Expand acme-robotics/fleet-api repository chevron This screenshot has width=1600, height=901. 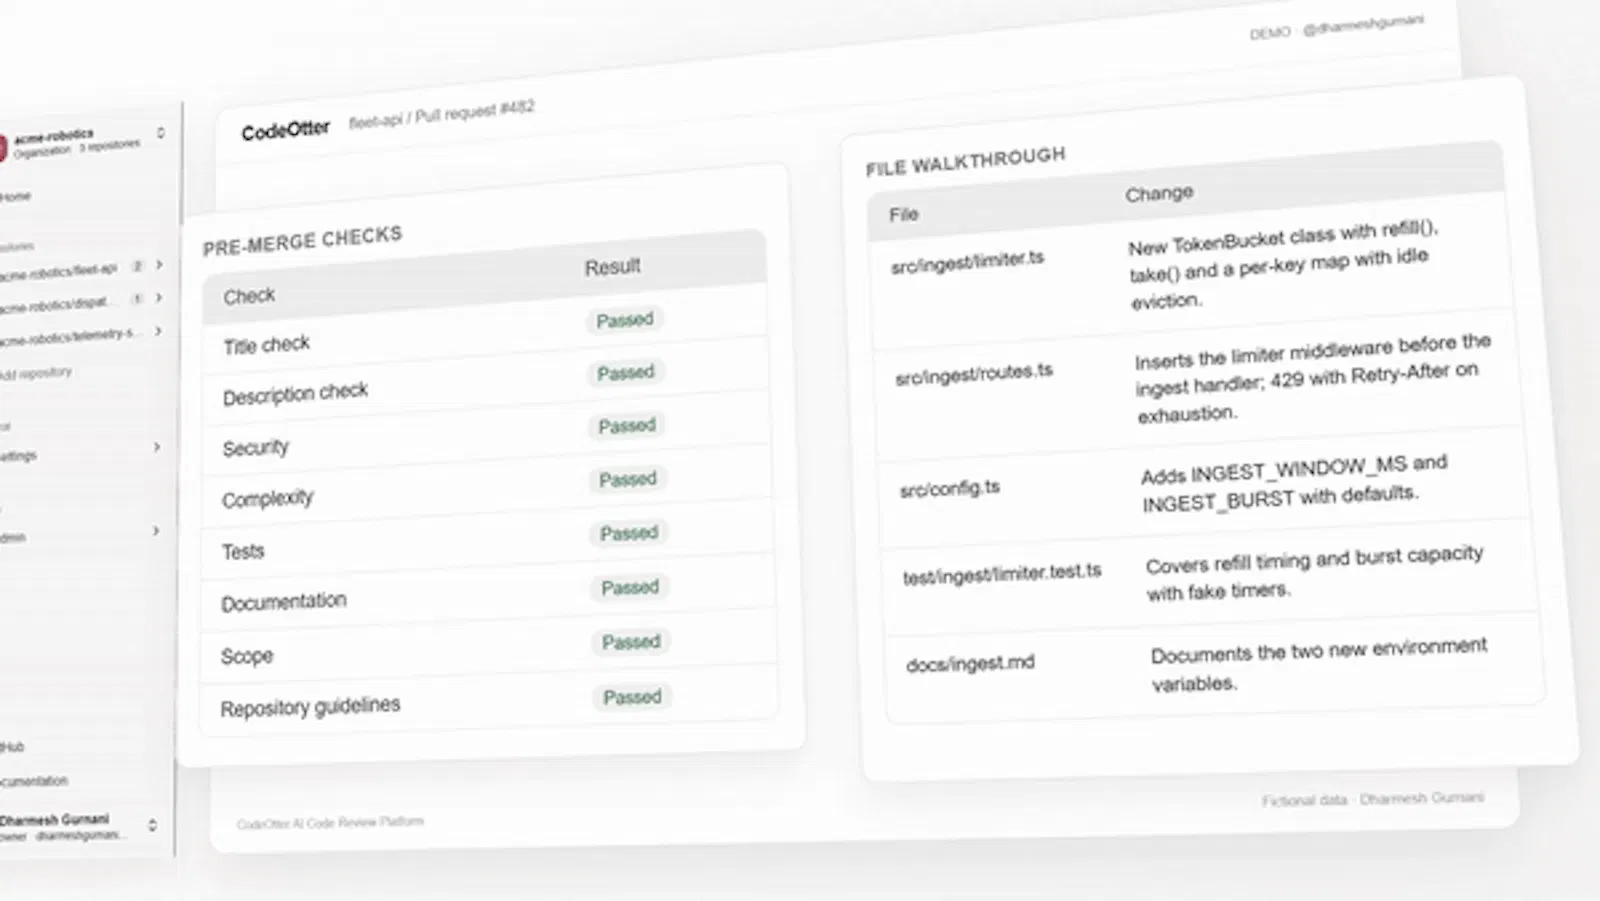point(159,265)
